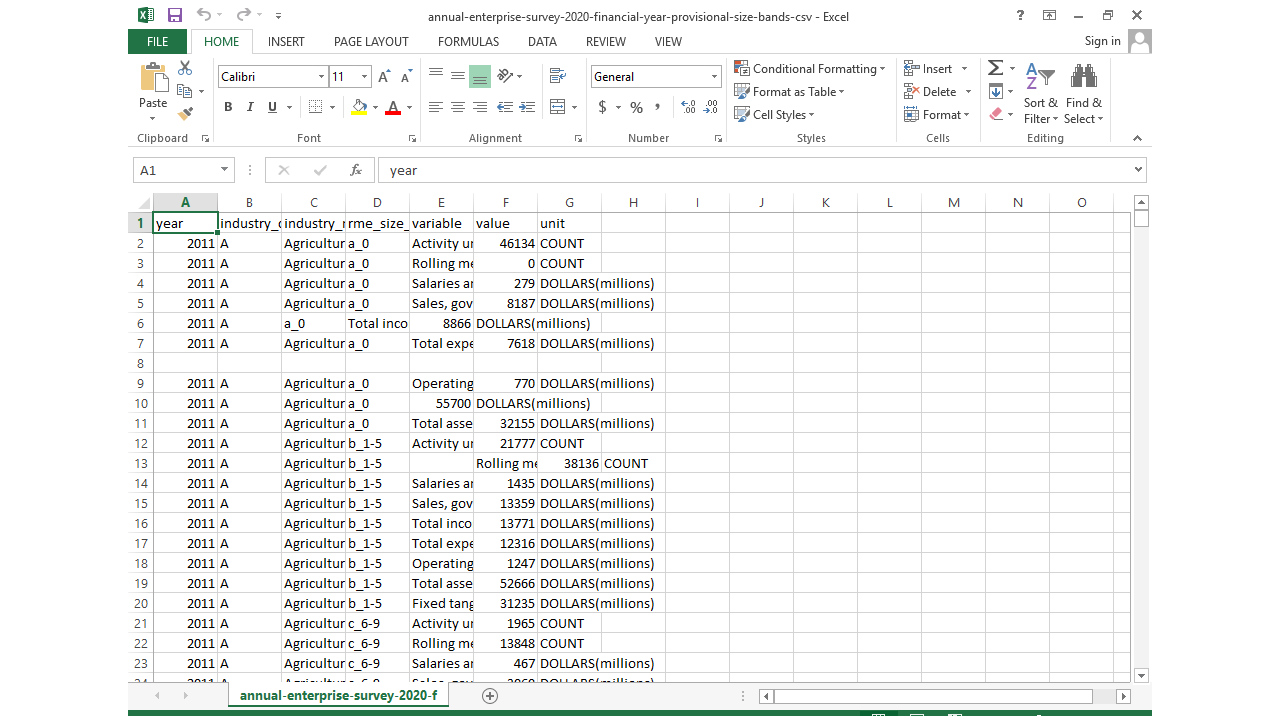Switch to the PAGE LAYOUT tab

[371, 41]
